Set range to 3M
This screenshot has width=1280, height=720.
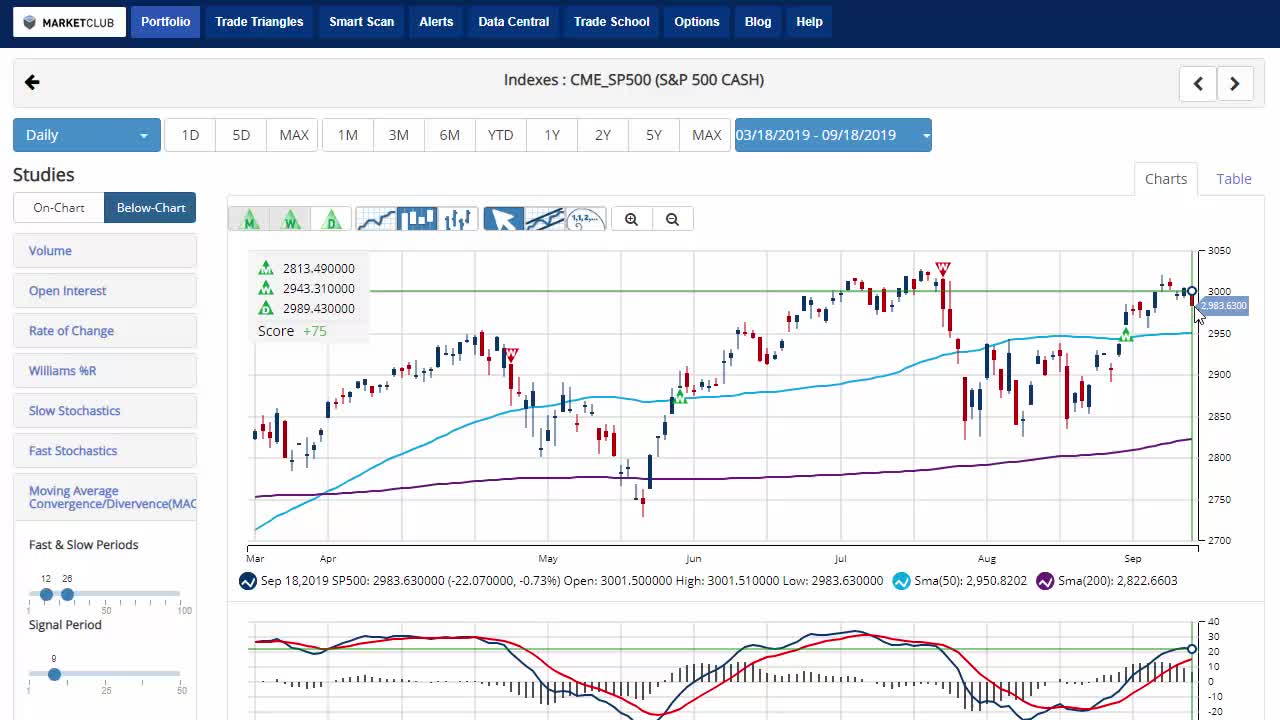[x=399, y=135]
